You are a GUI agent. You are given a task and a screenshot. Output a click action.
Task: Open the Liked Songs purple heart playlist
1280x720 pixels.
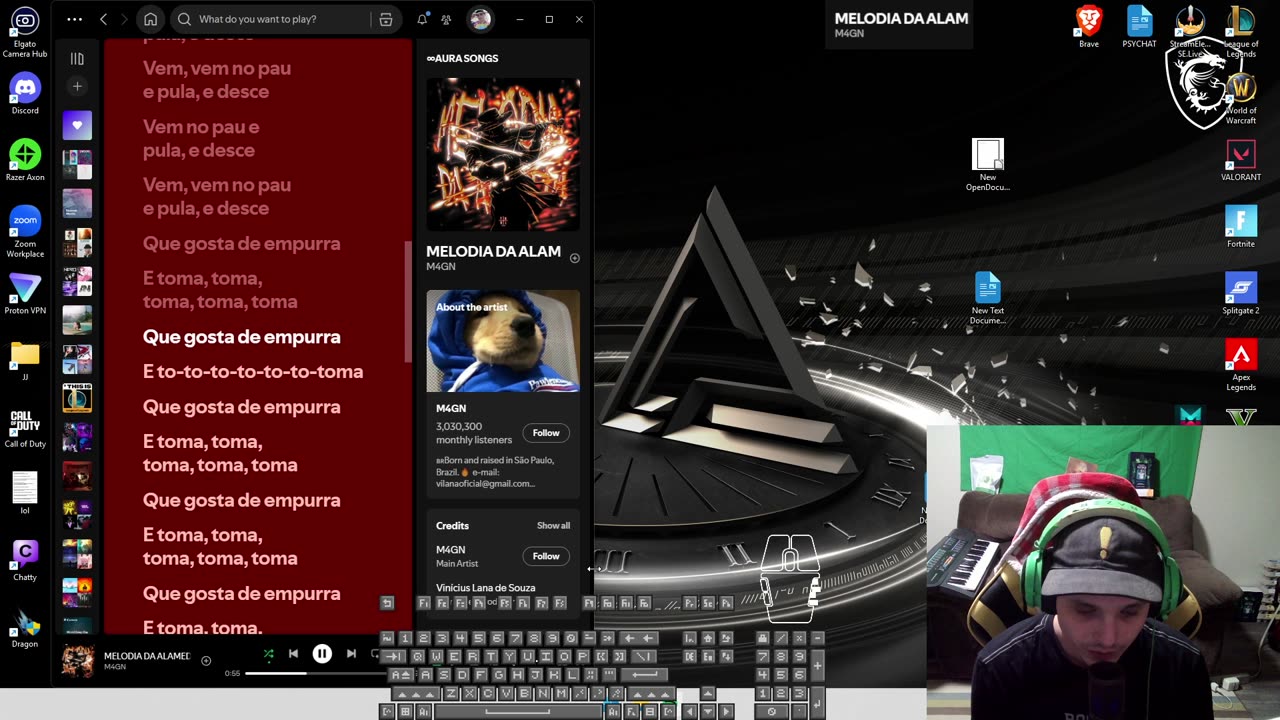[x=77, y=126]
